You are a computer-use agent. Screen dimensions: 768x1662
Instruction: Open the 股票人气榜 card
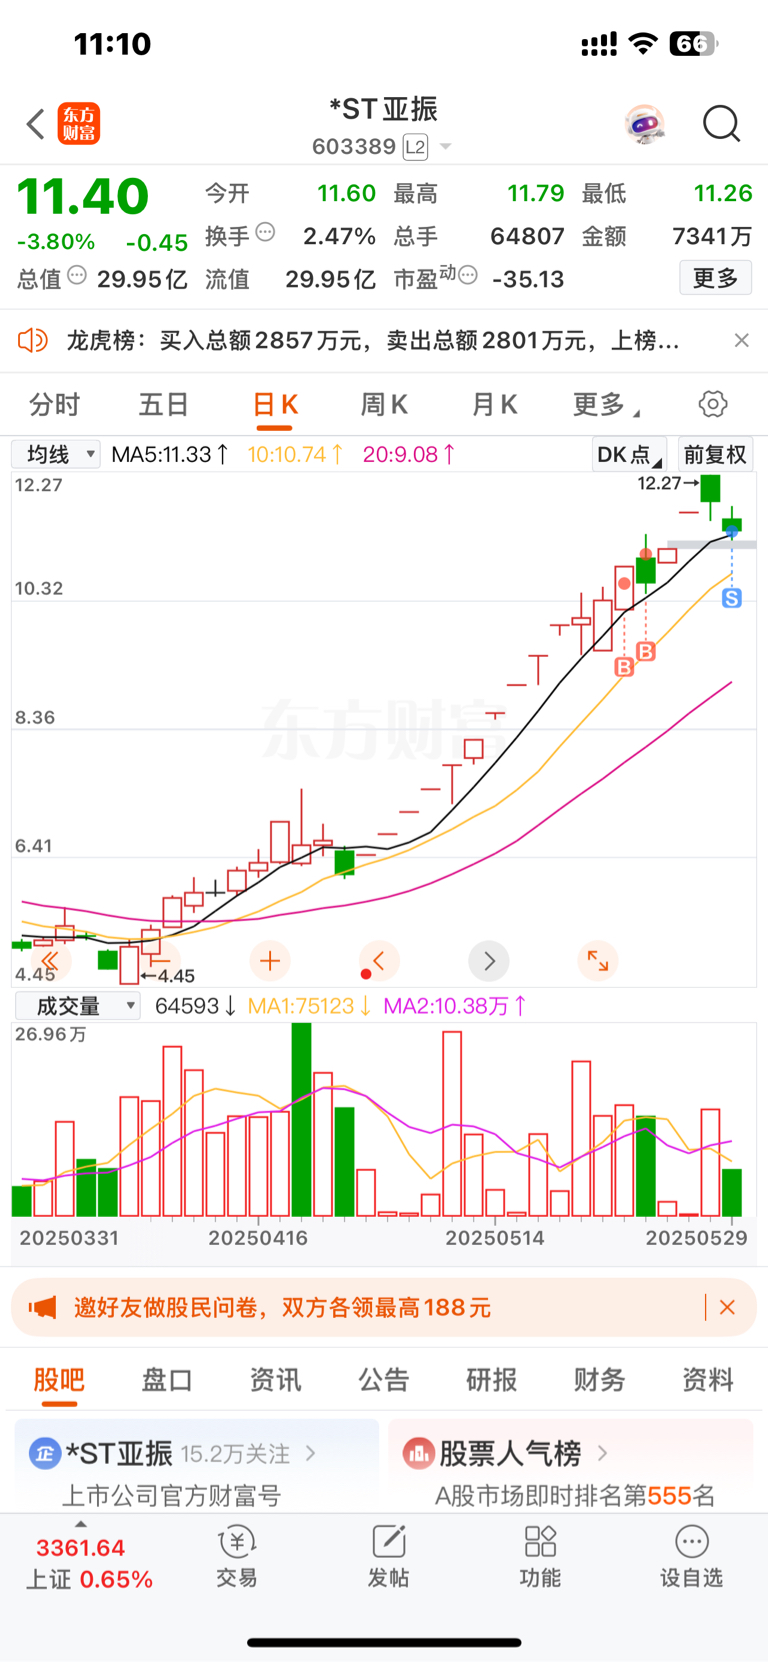click(571, 1466)
